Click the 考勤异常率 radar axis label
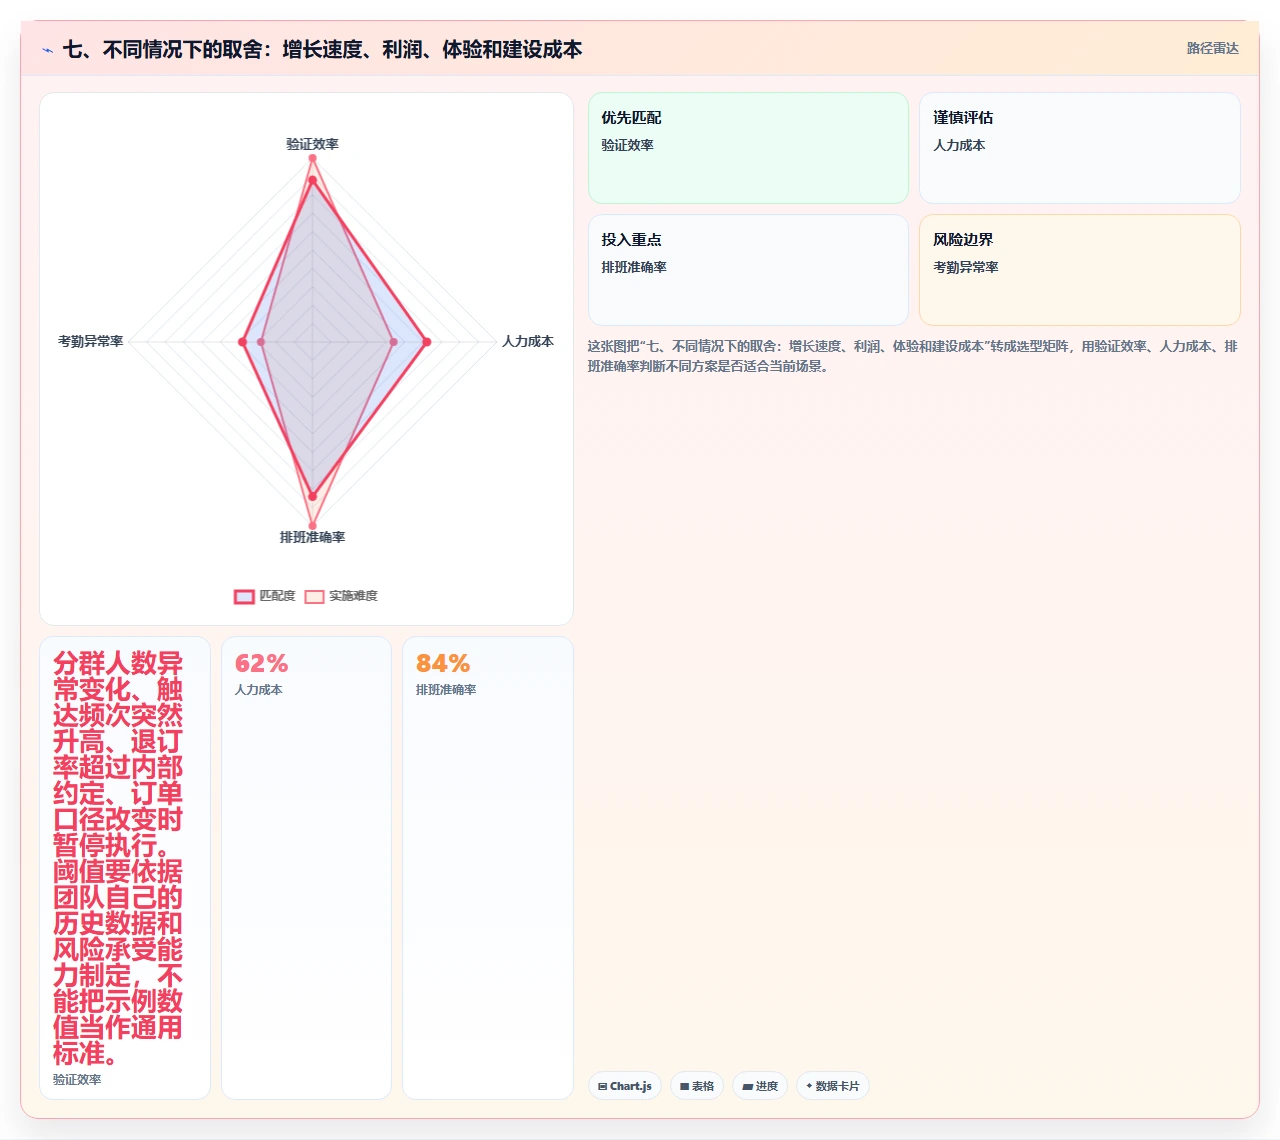Viewport: 1280px width, 1140px height. point(90,341)
